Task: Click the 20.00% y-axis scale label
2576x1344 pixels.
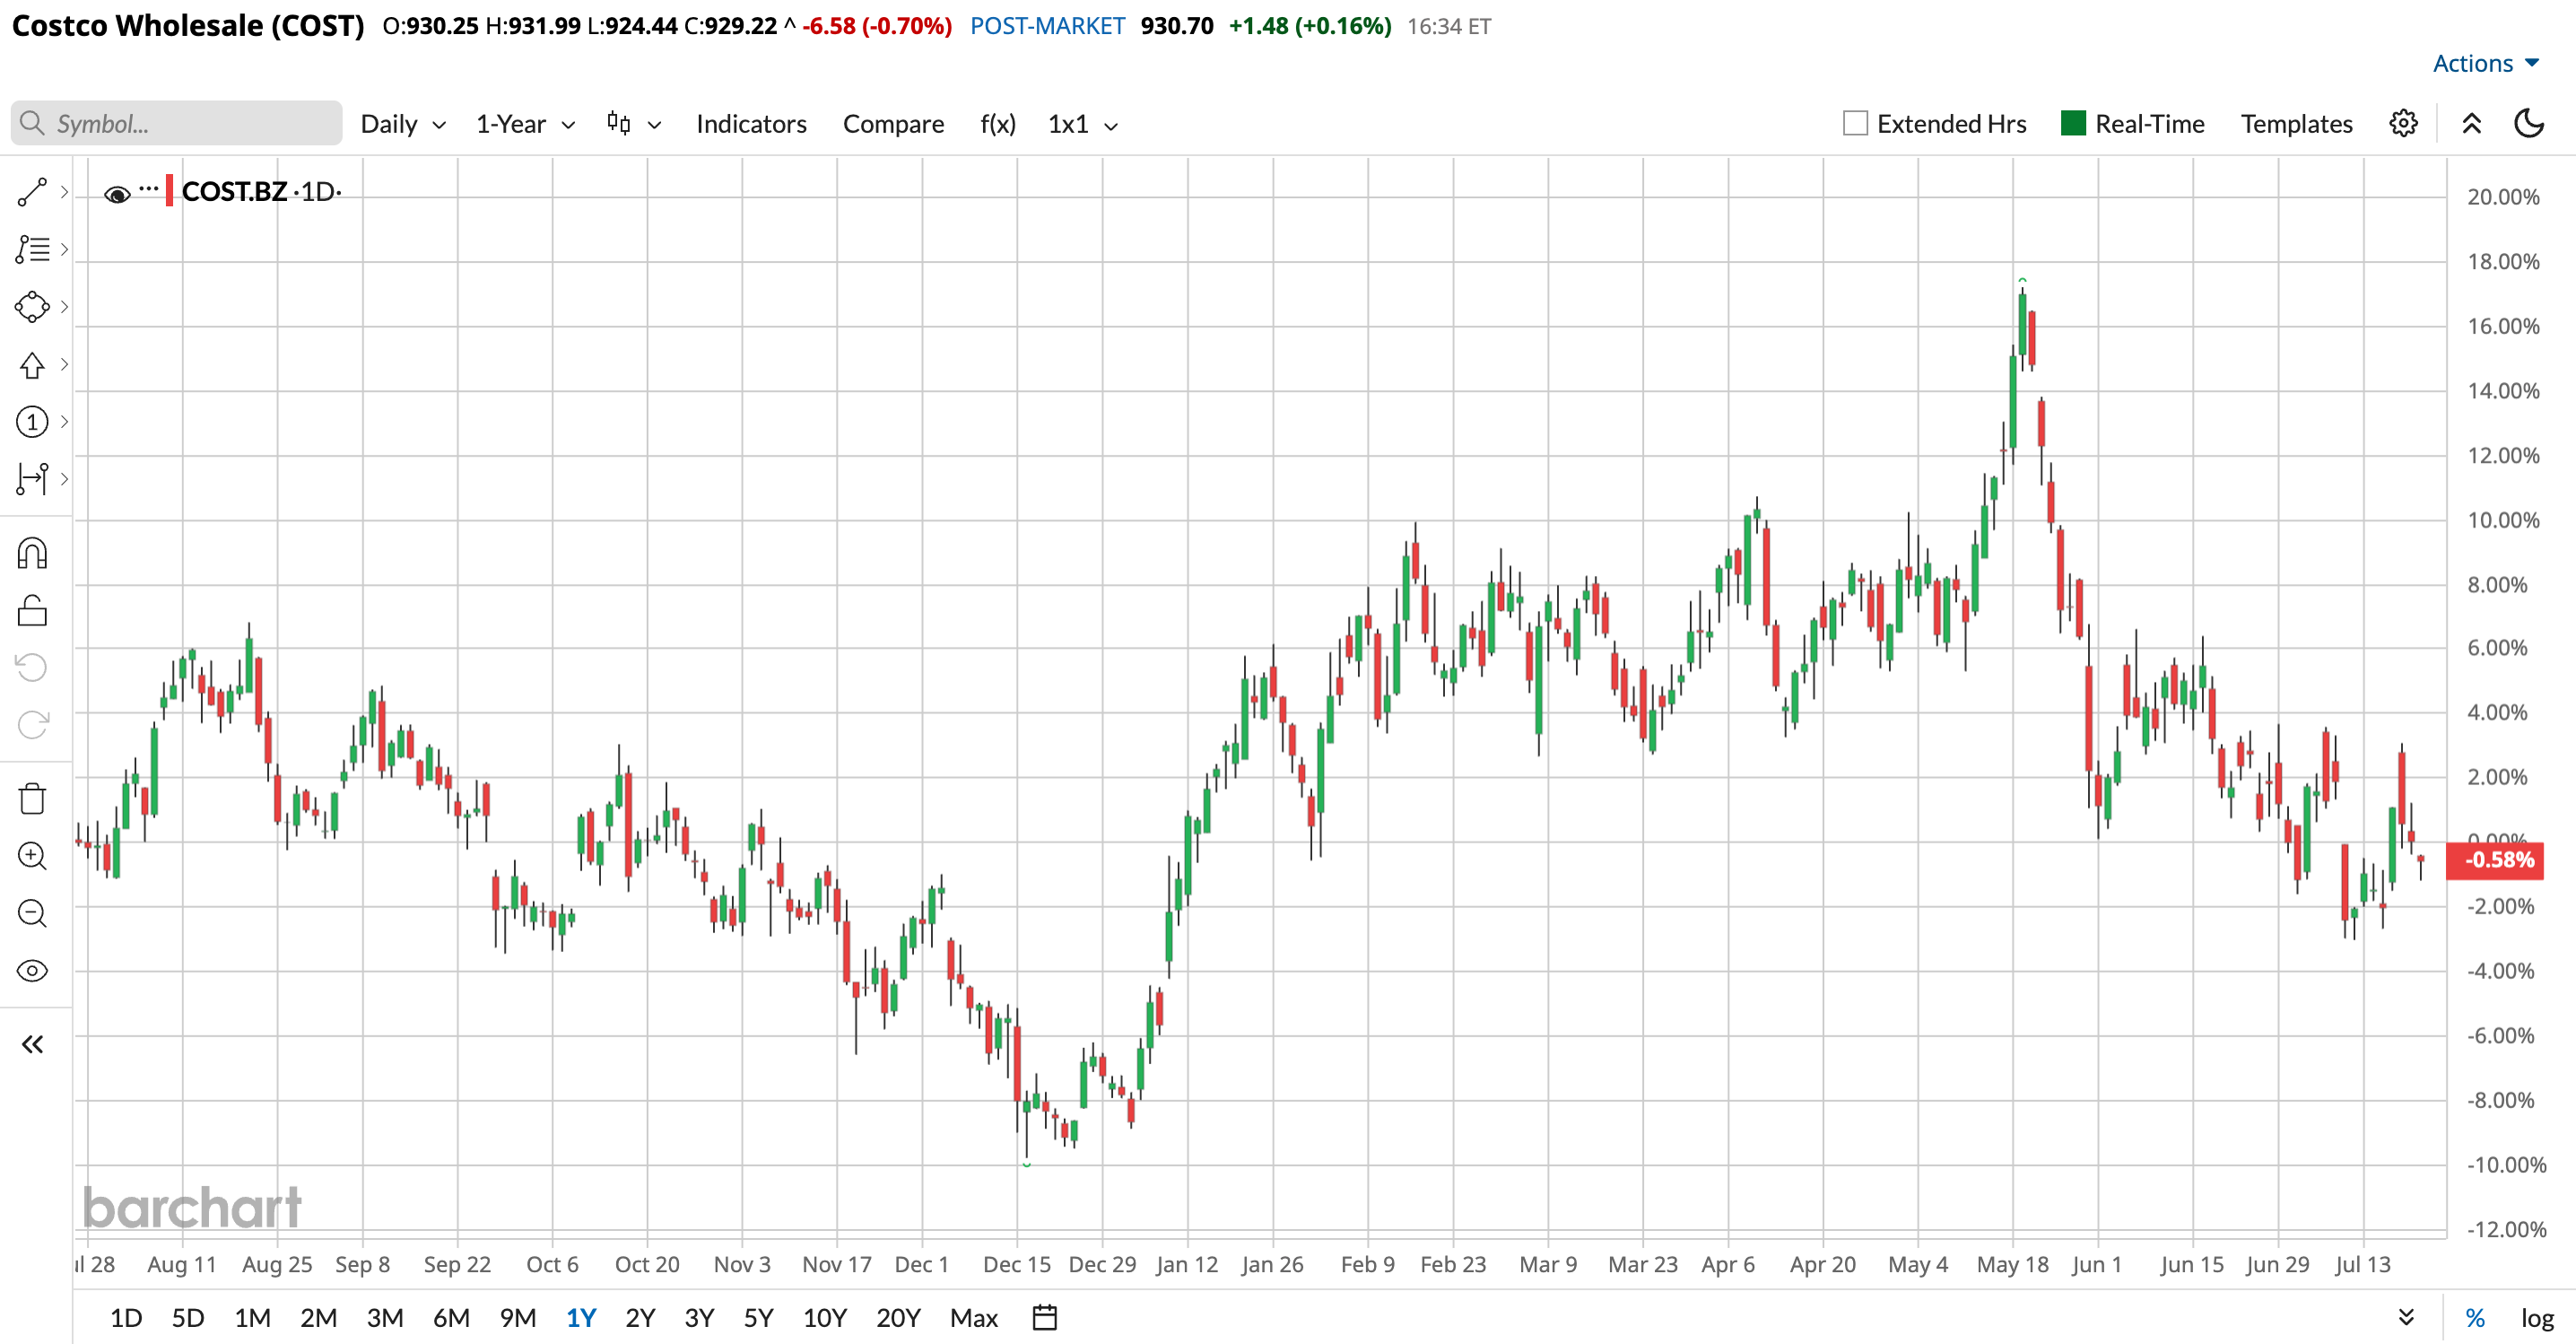Action: [2503, 197]
